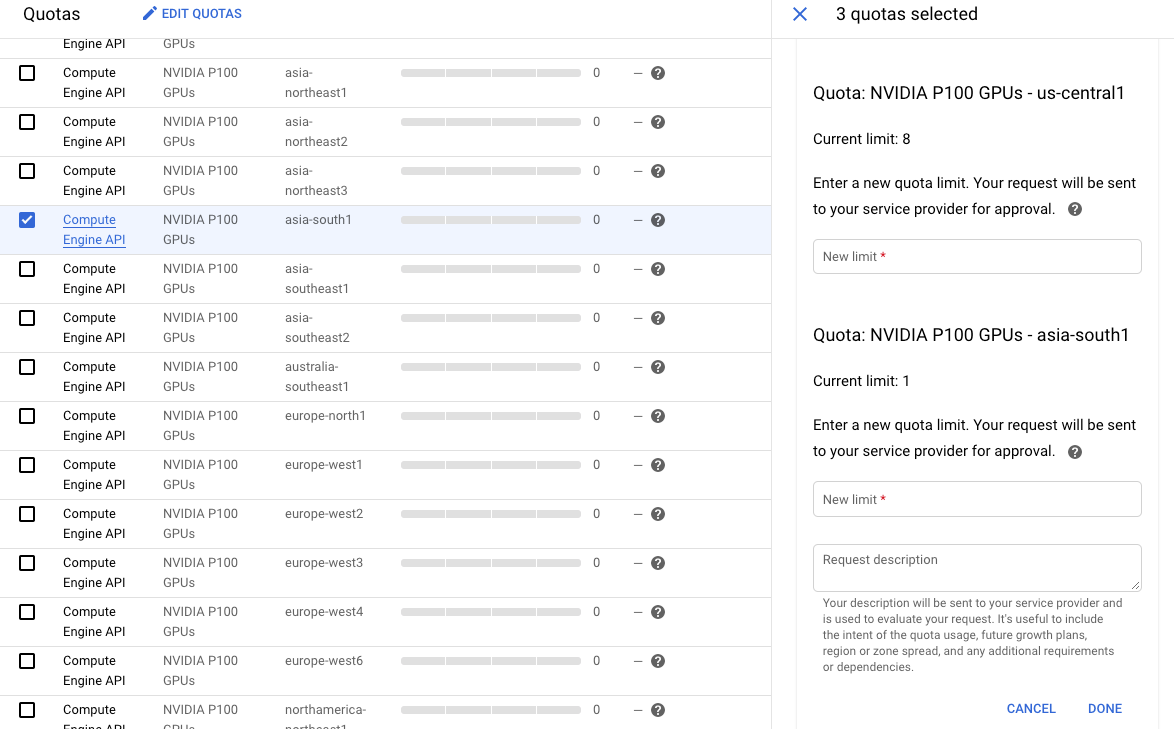
Task: Select the europe-west6 quota checkbox
Action: (x=27, y=661)
